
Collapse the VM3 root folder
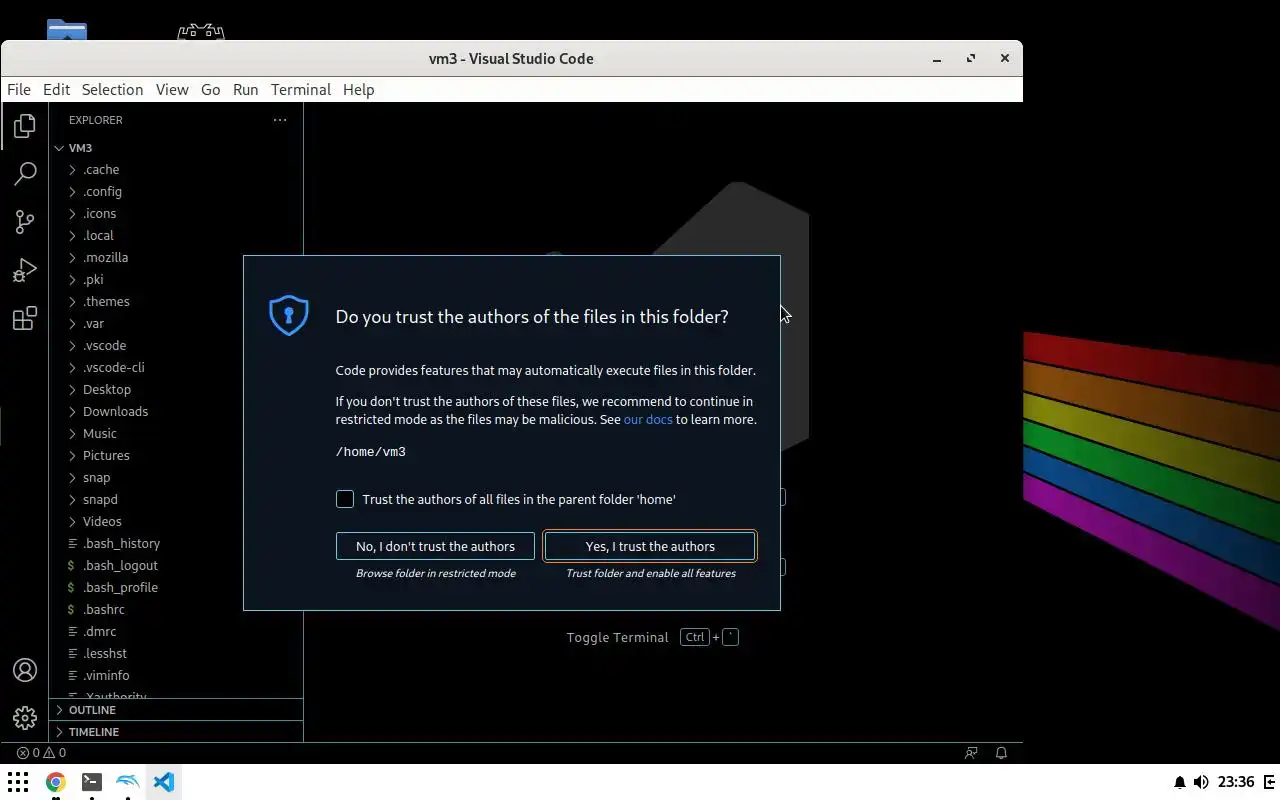[176, 148]
